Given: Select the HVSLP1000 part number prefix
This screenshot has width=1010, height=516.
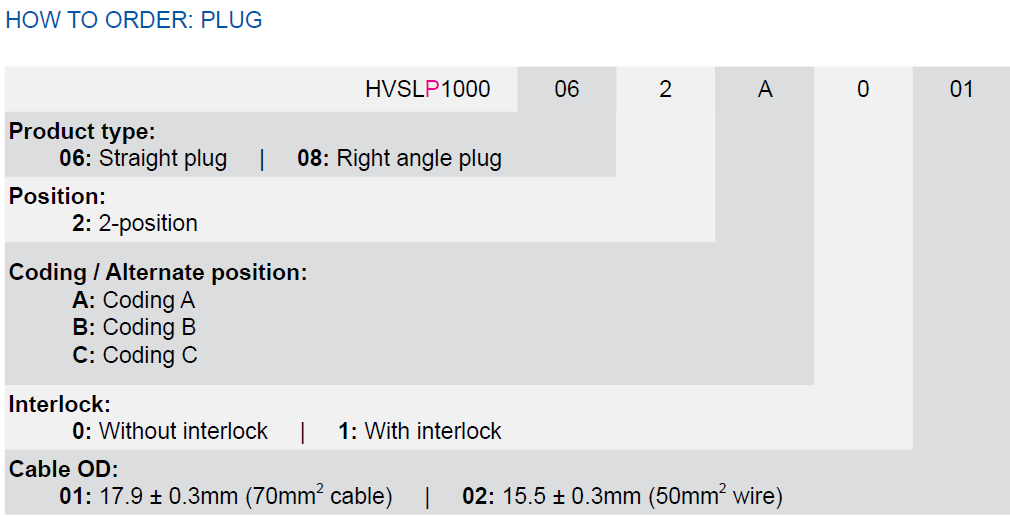Looking at the screenshot, I should [427, 89].
